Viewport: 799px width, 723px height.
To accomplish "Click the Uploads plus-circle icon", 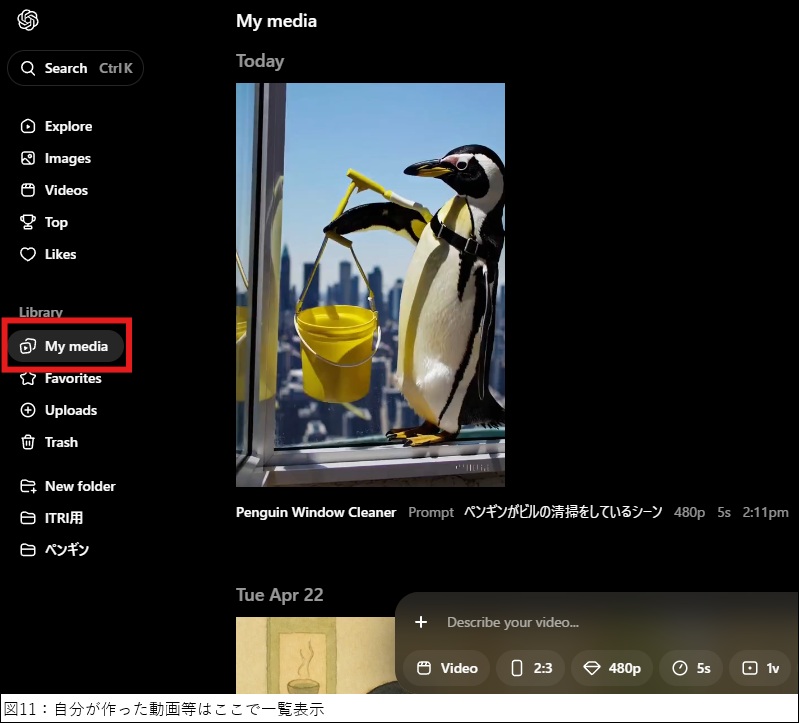I will point(28,410).
